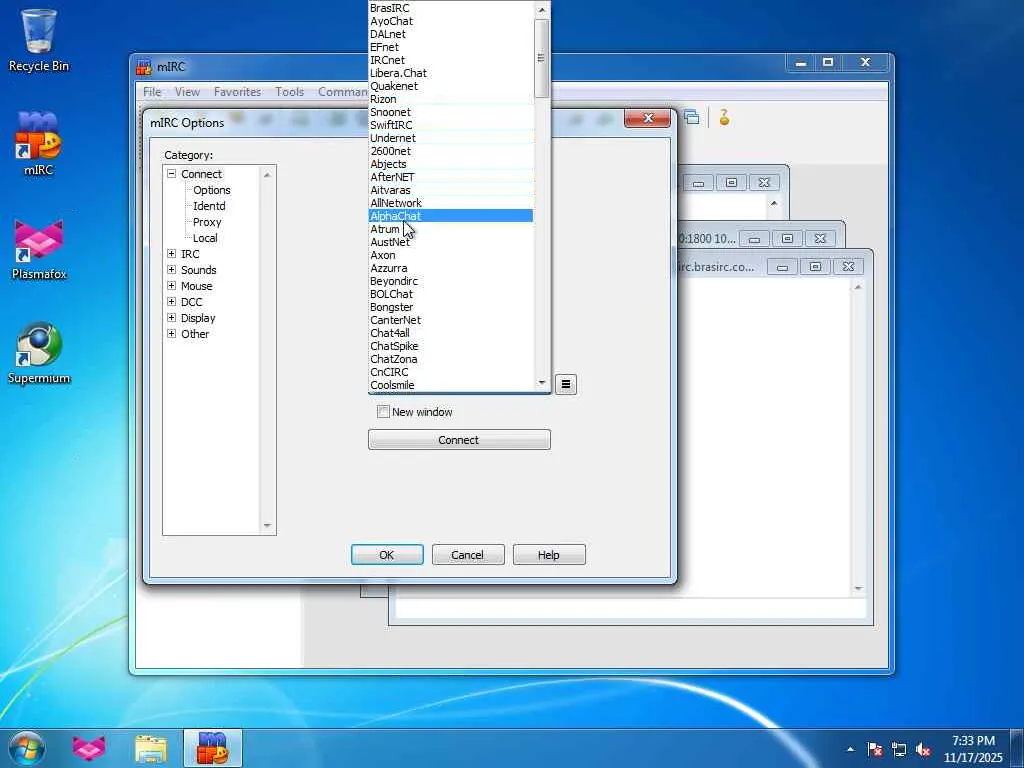
Task: Expand the DCC category
Action: tap(172, 302)
